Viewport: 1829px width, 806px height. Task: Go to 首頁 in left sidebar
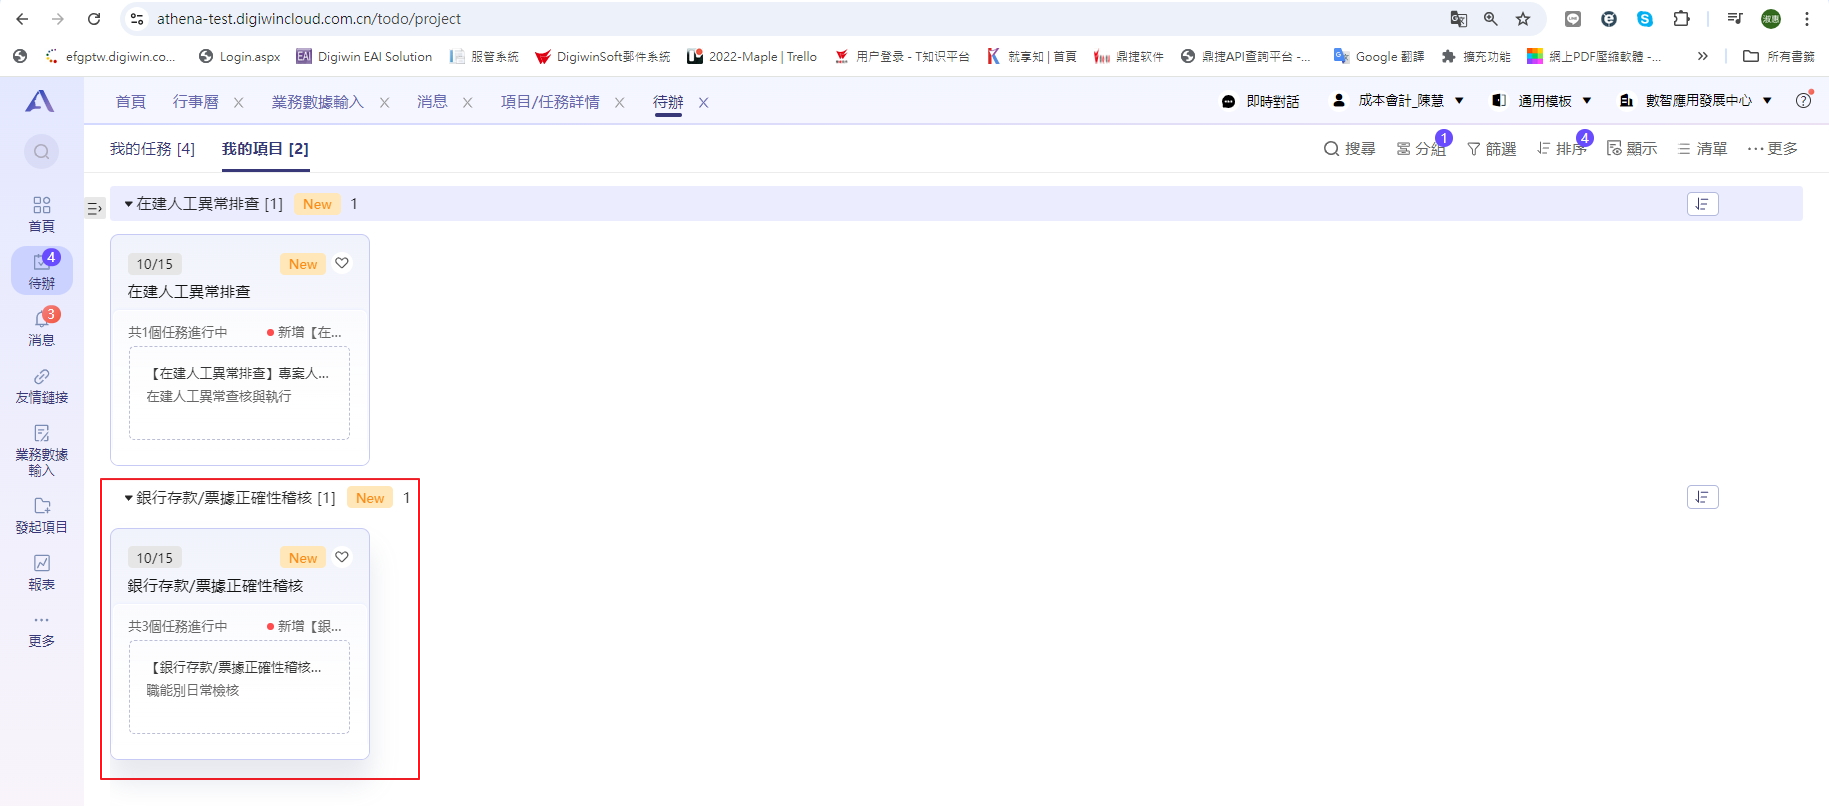pyautogui.click(x=41, y=214)
